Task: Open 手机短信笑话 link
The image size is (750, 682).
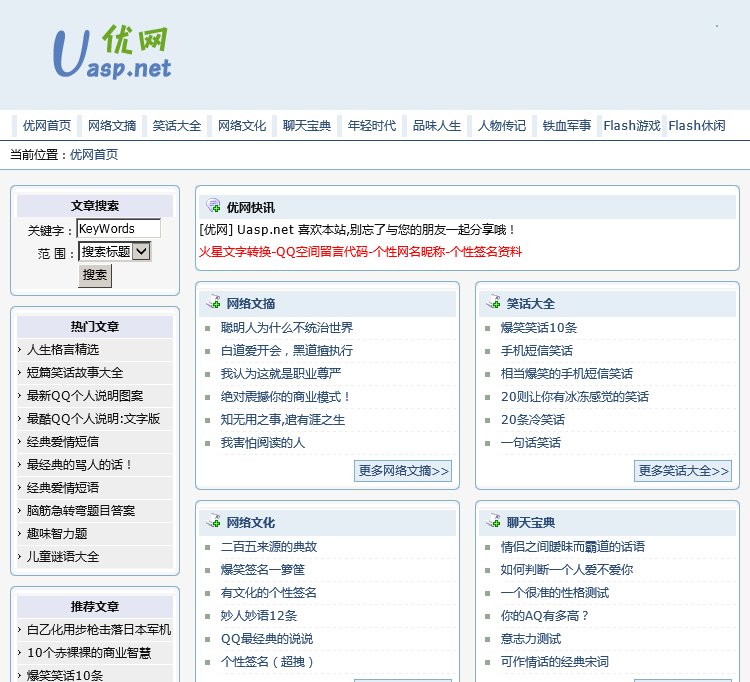Action: point(537,351)
